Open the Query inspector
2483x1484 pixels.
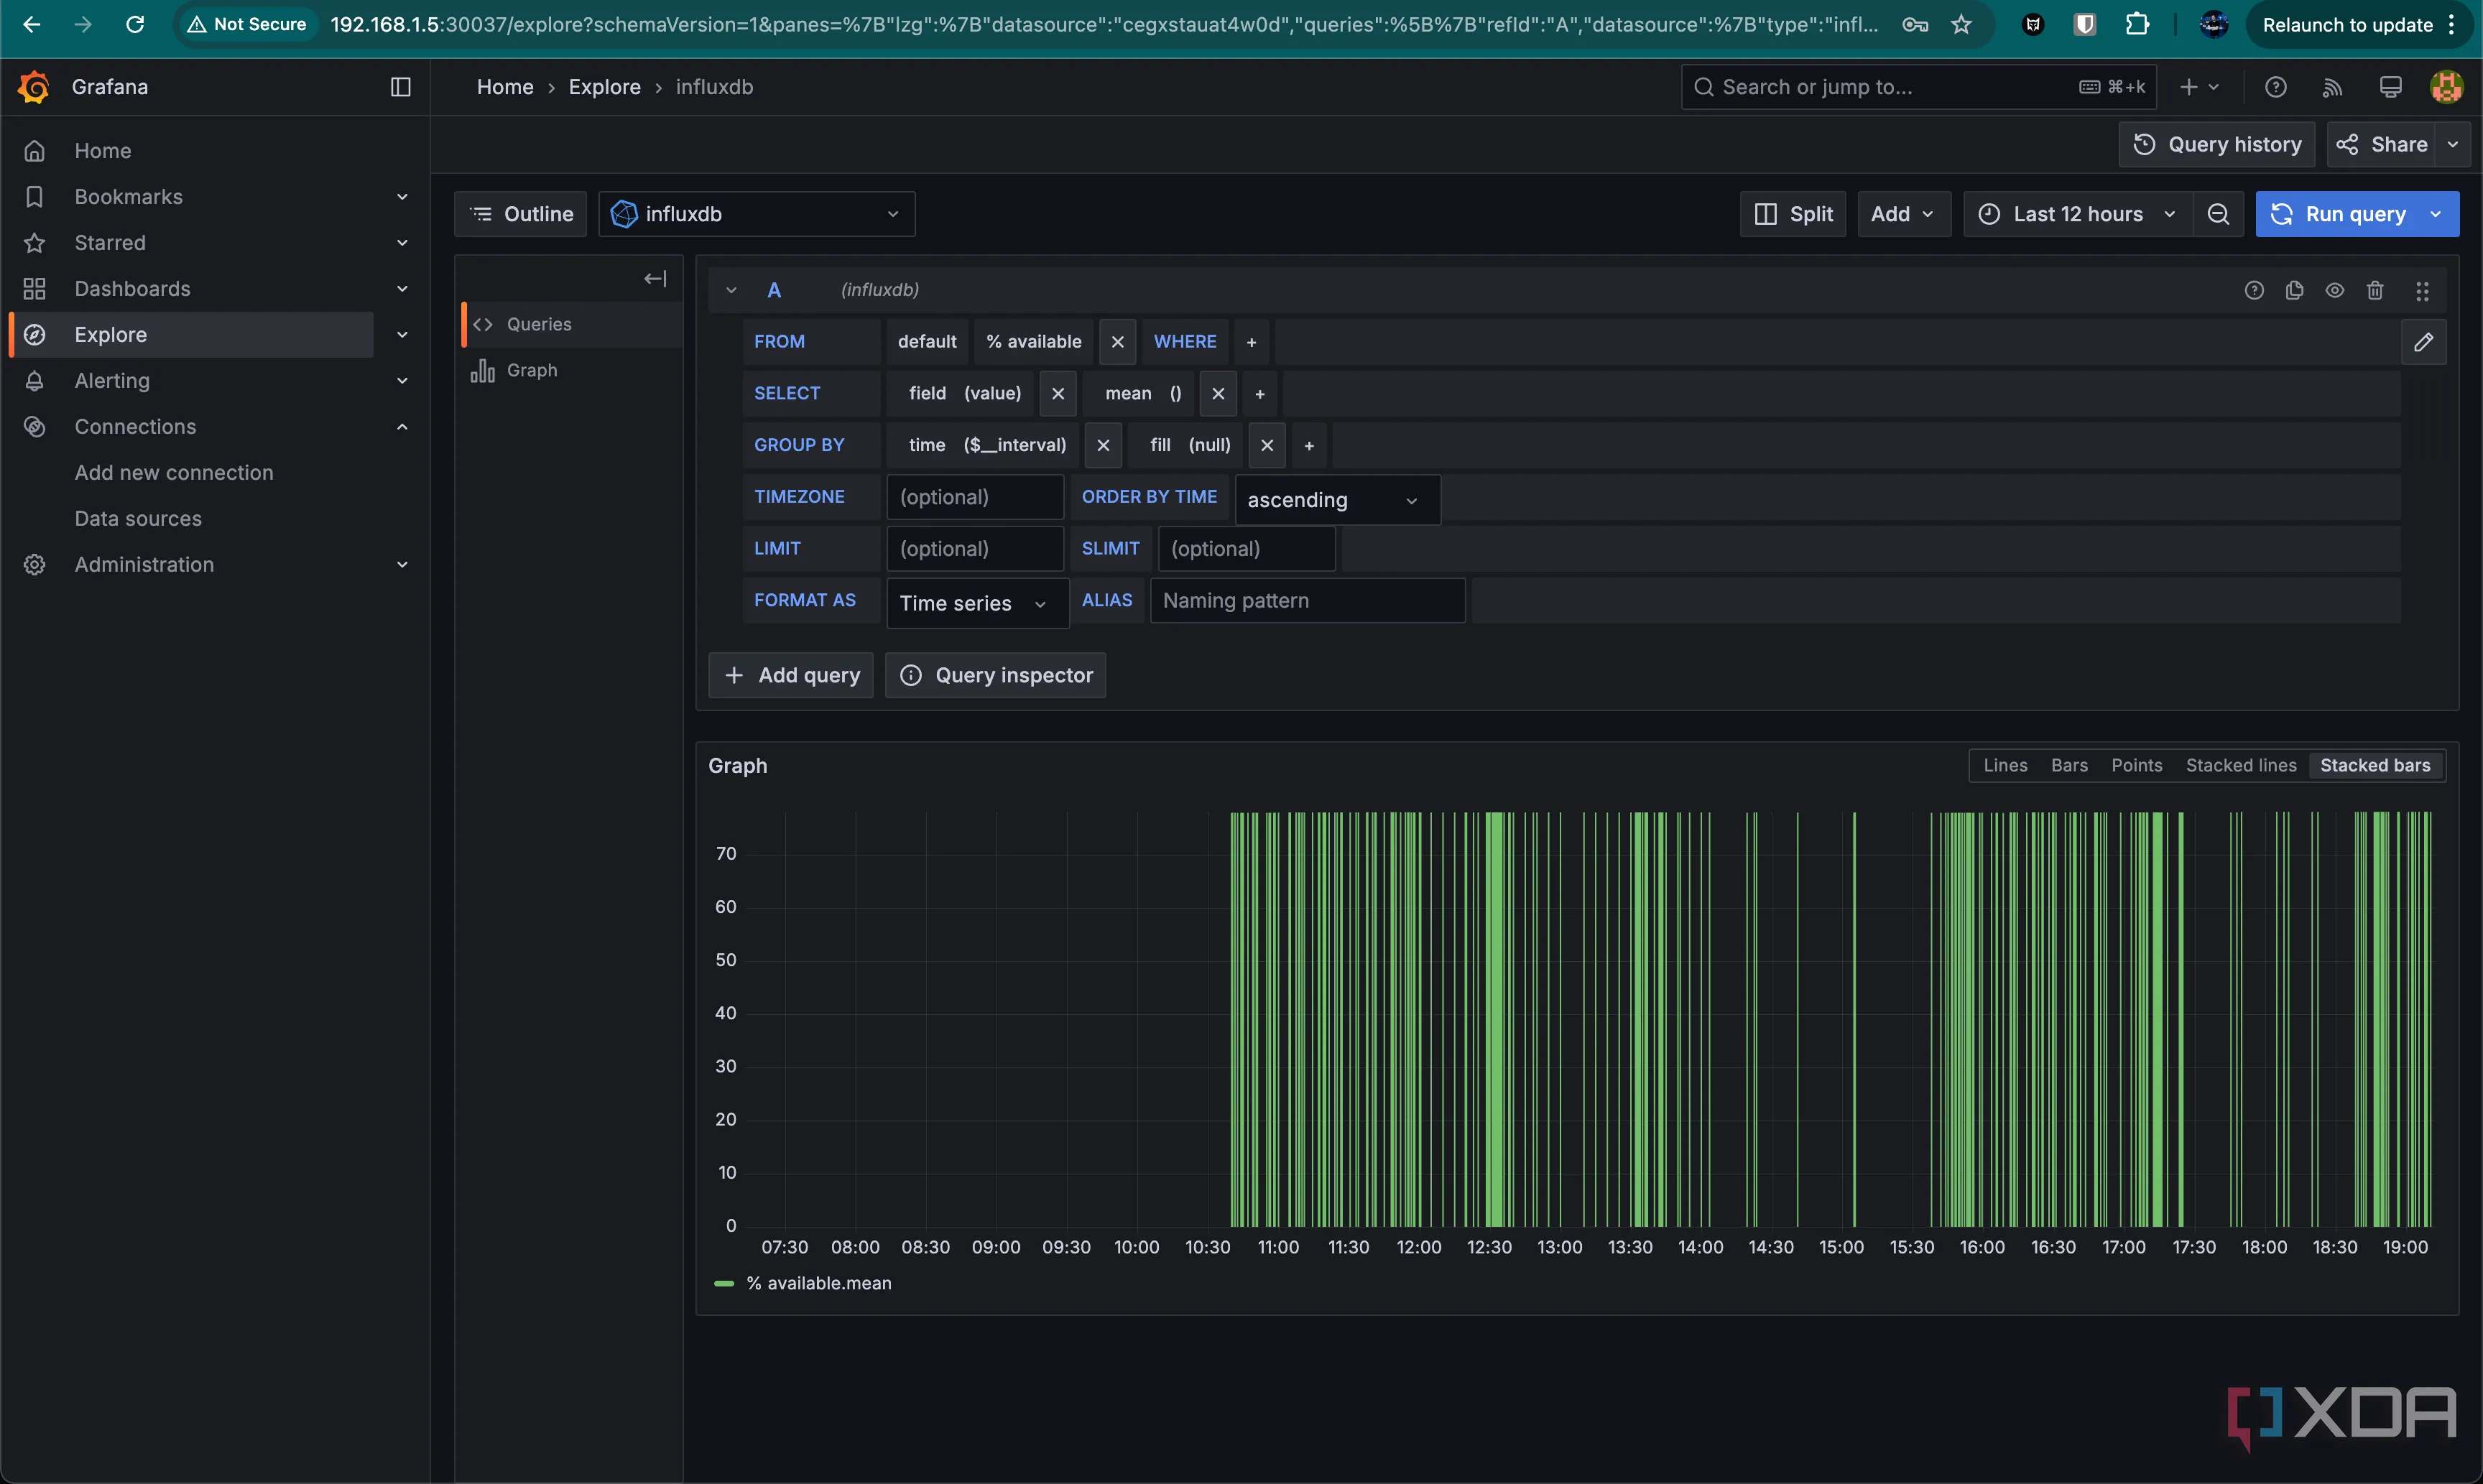tap(995, 675)
